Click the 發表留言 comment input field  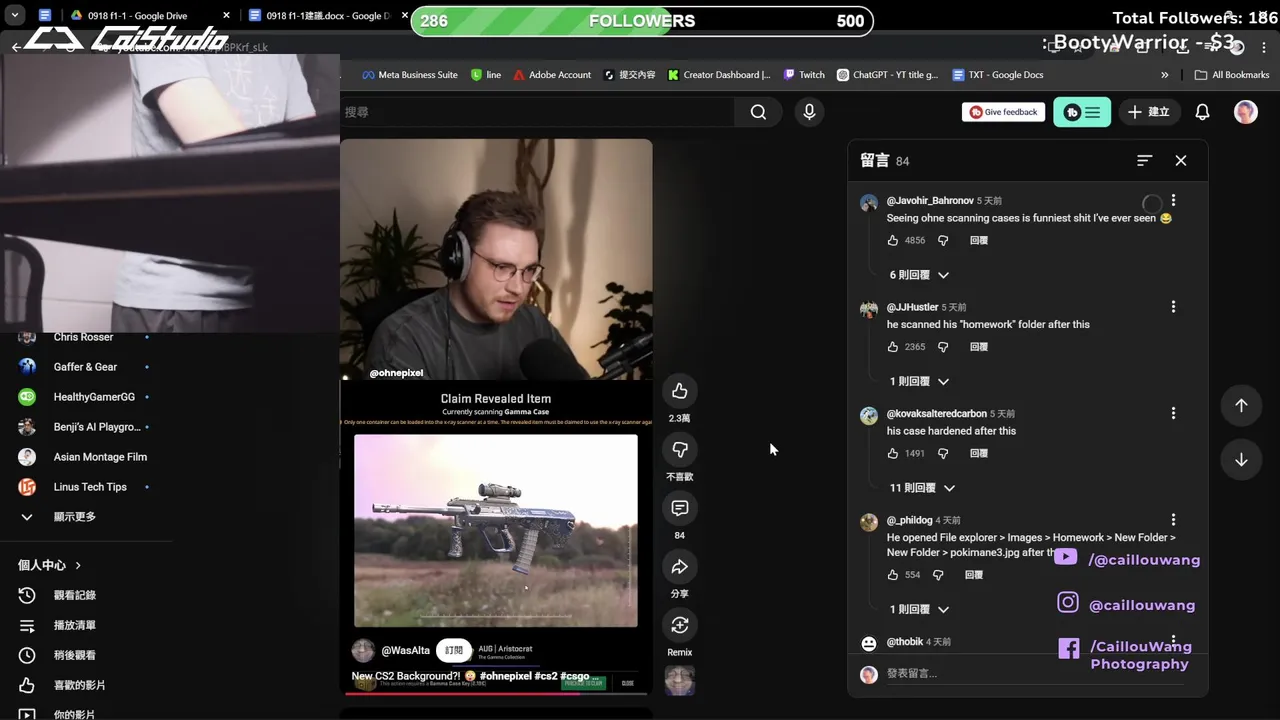pyautogui.click(x=1035, y=674)
